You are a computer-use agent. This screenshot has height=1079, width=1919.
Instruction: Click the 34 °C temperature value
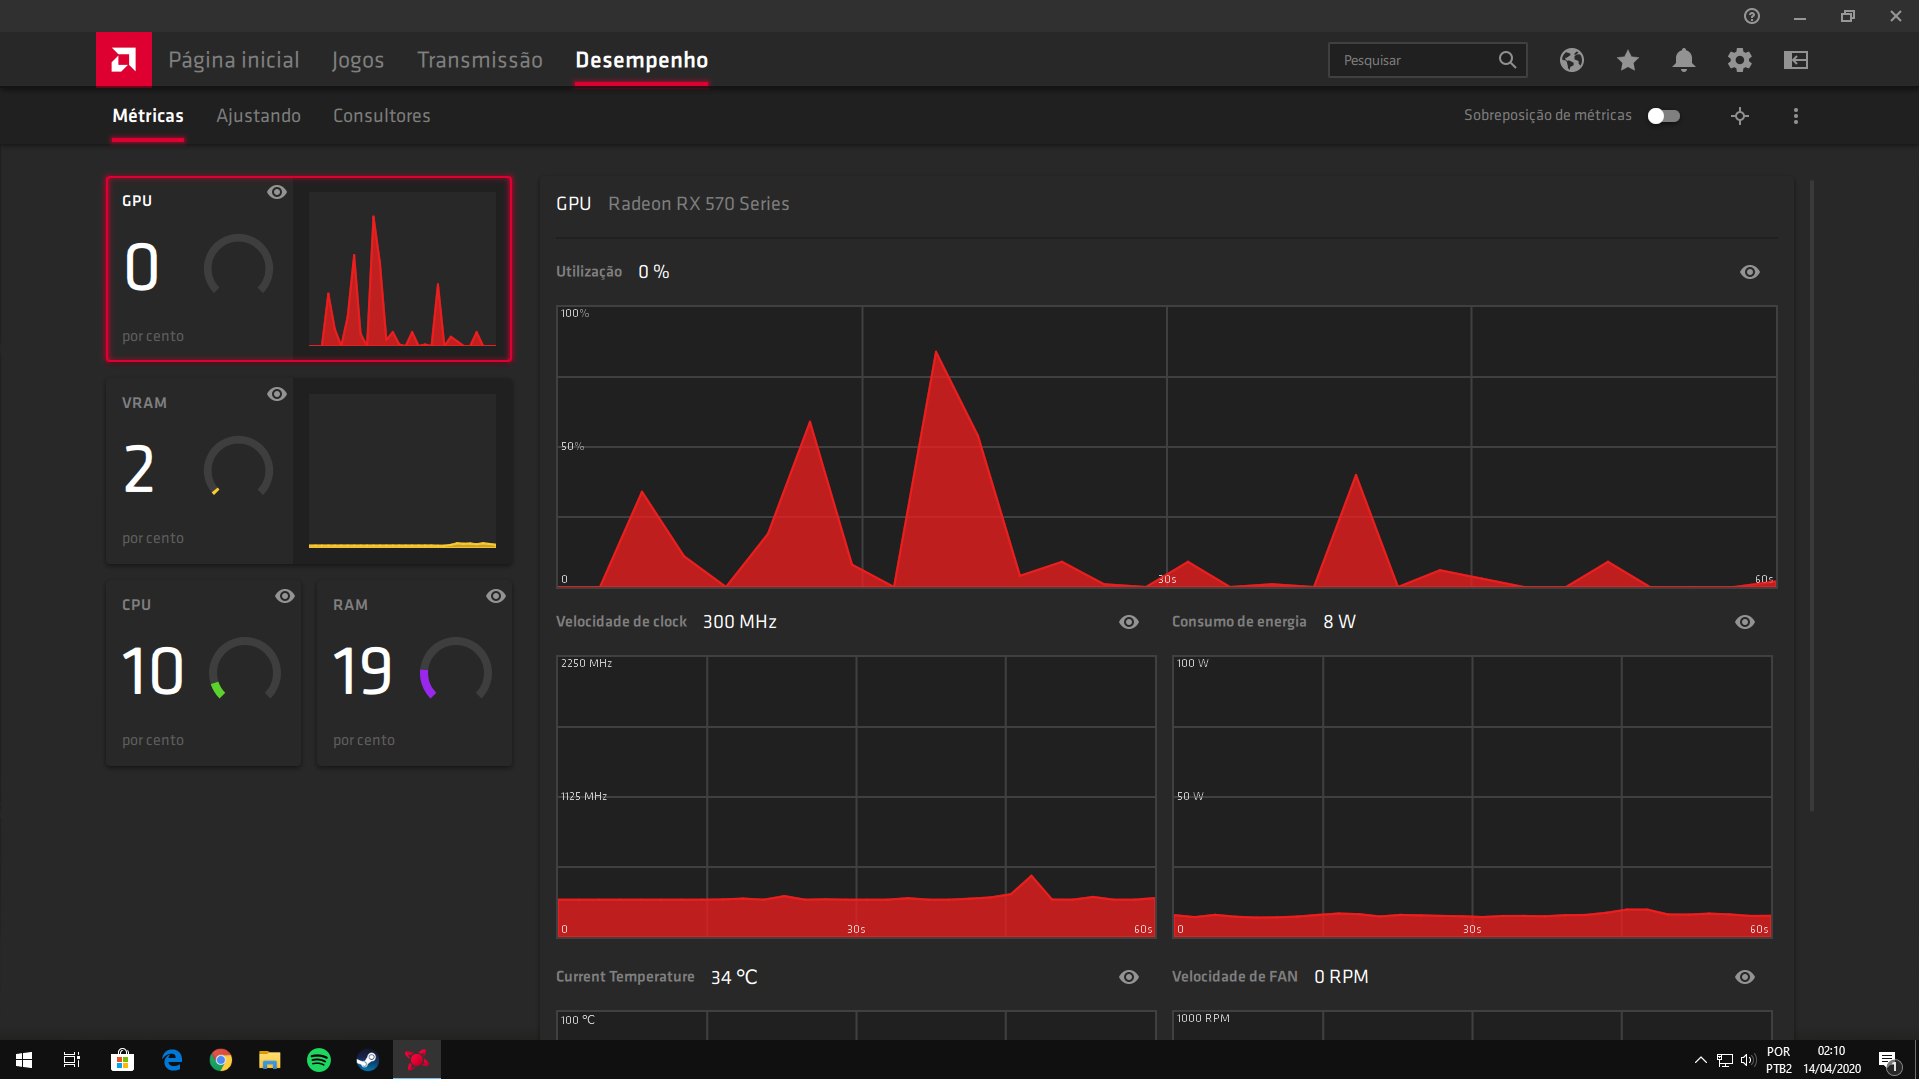pos(734,977)
